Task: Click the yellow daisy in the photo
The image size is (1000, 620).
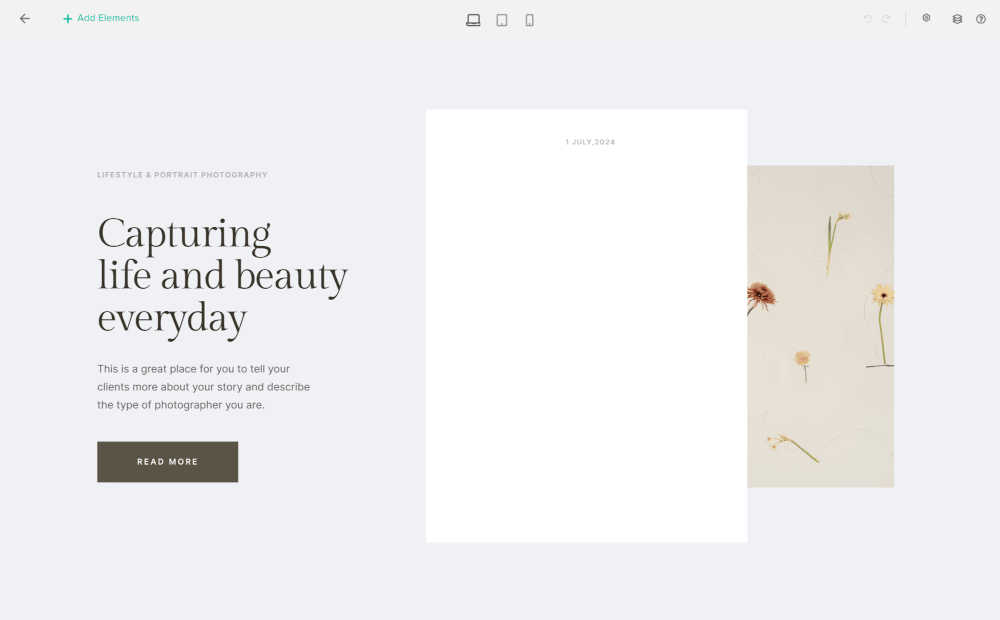Action: (x=882, y=294)
